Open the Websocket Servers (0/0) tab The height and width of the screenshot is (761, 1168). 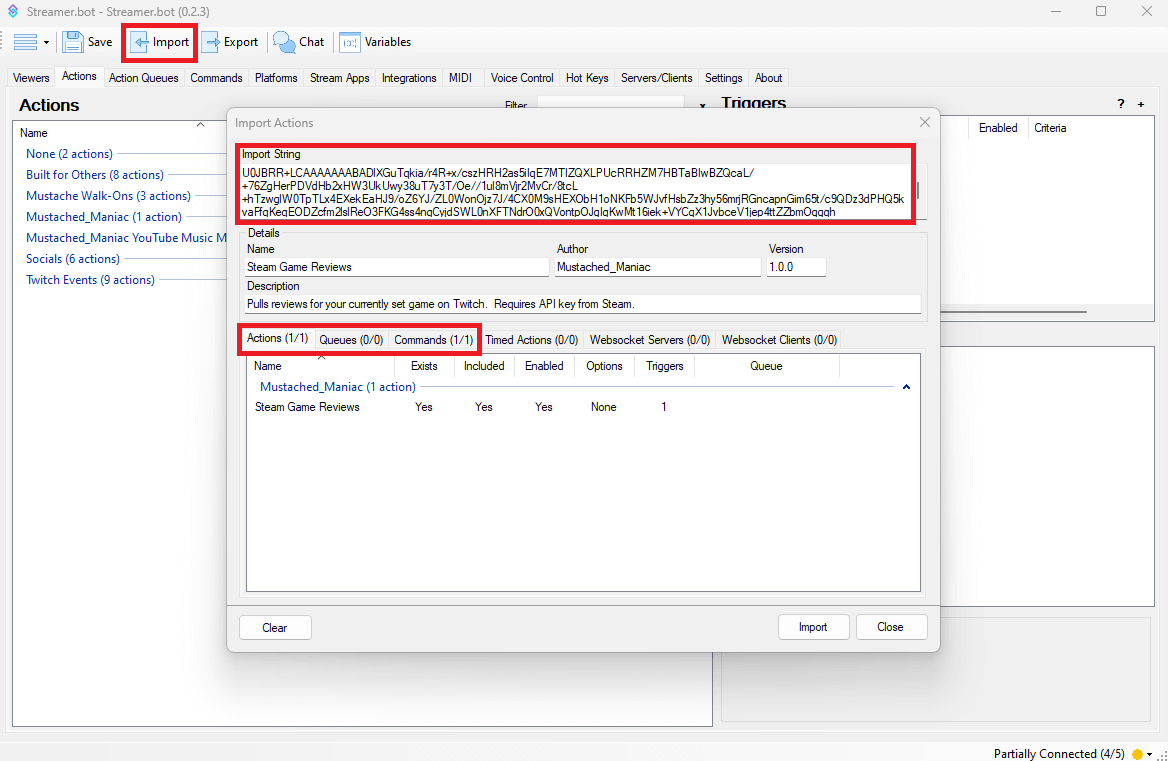(650, 340)
